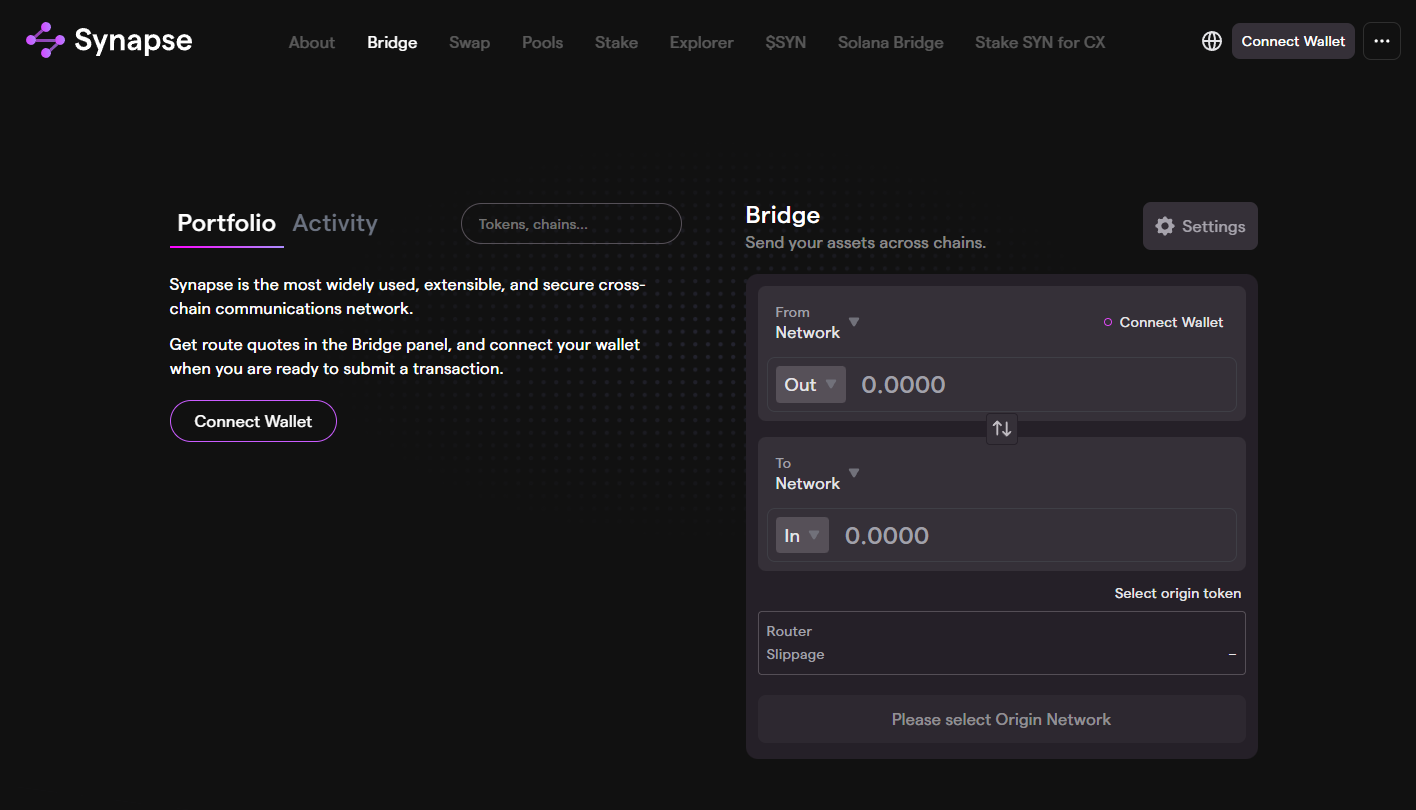Focus the Tokens, chains search field
The image size is (1416, 810).
pos(571,224)
